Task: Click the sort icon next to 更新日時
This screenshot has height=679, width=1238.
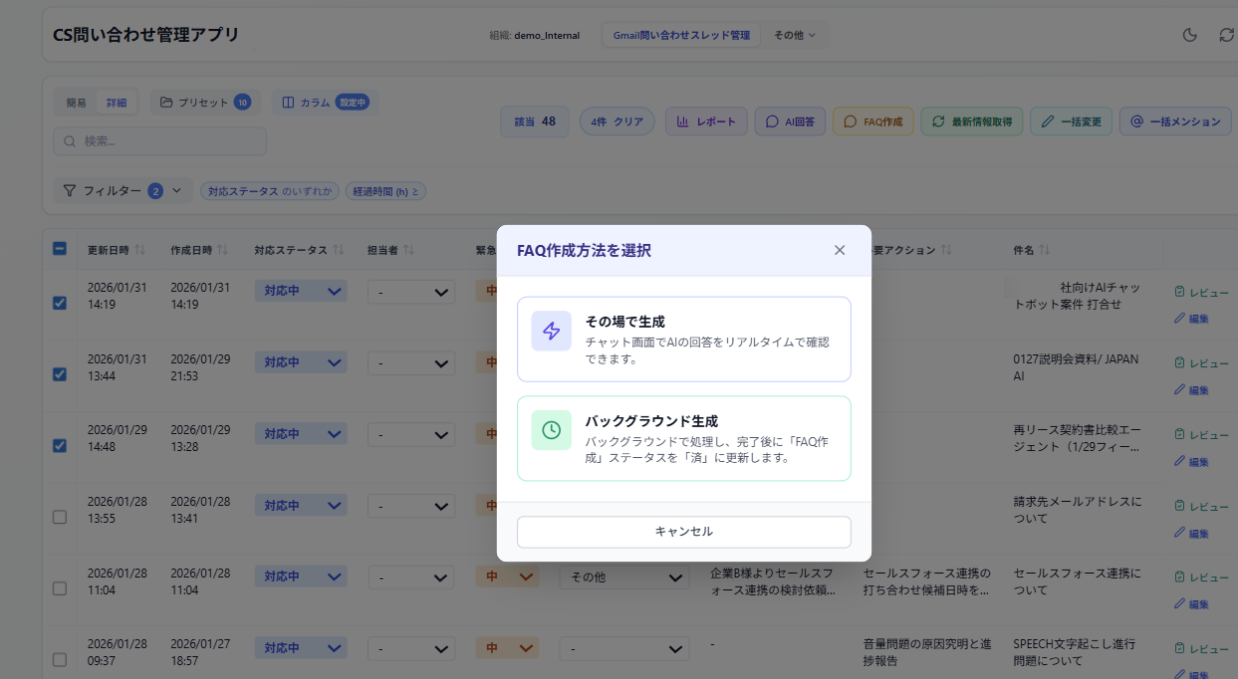Action: click(x=140, y=249)
